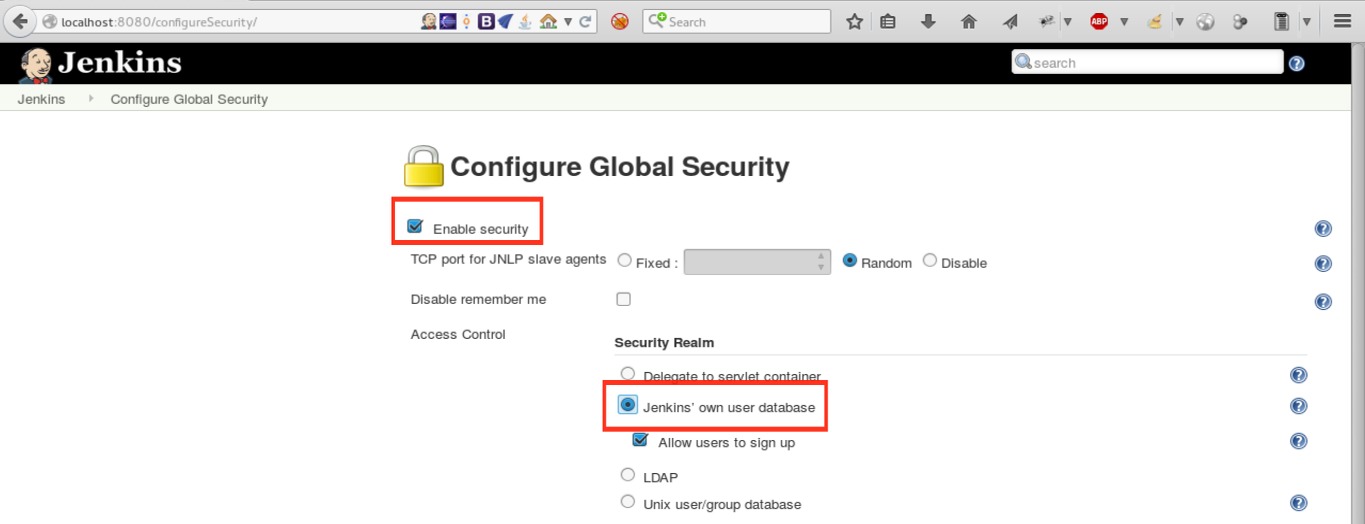Click the Jenkins butler icon in address bar

(x=429, y=21)
